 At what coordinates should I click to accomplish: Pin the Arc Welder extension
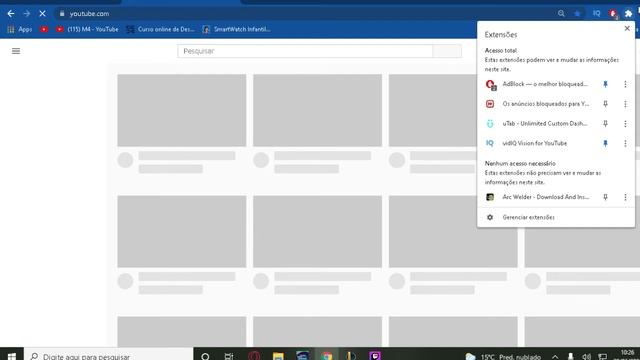(x=605, y=197)
